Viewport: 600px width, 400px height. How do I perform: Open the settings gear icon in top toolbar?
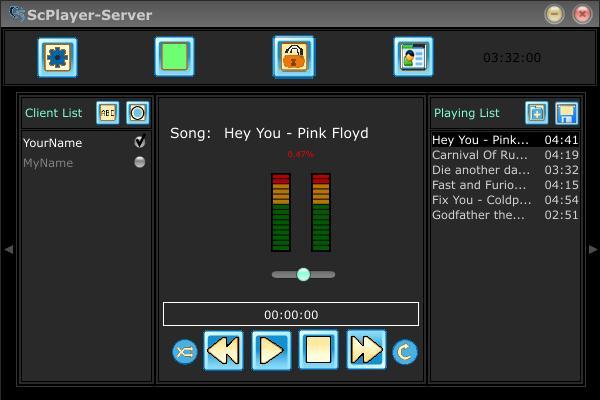[58, 57]
